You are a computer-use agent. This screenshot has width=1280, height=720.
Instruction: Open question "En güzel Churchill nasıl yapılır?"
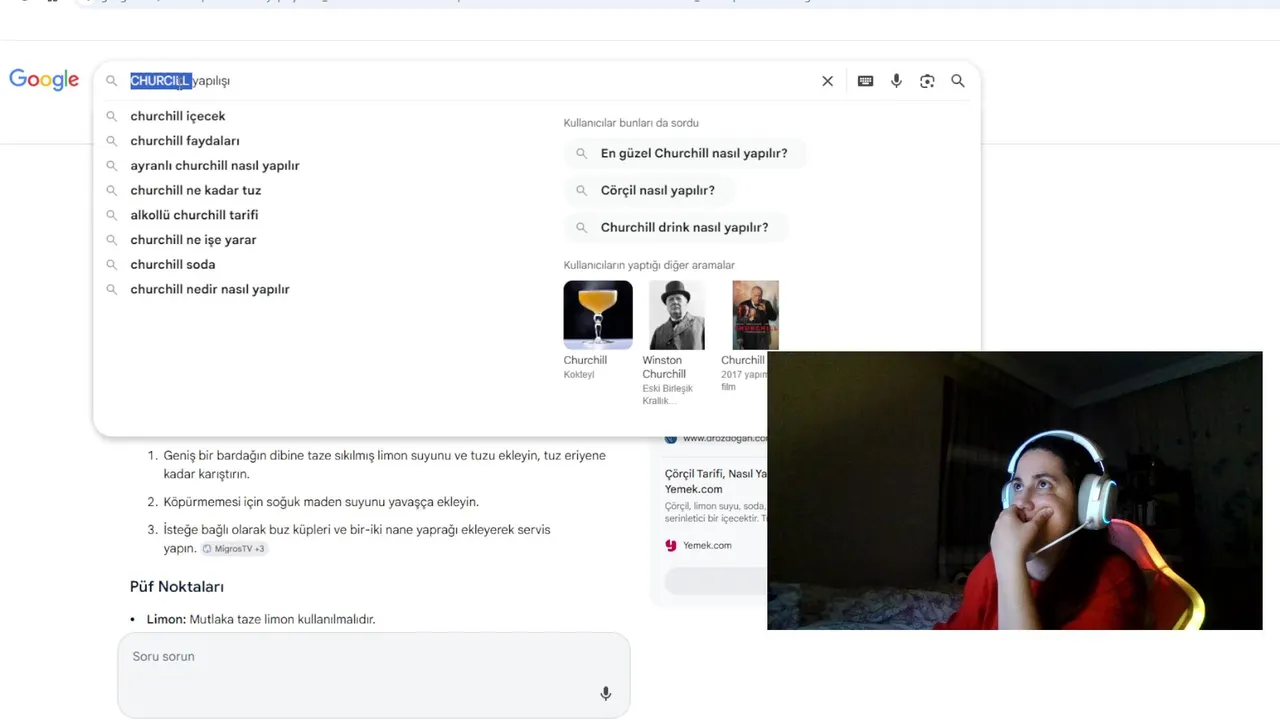[x=684, y=154]
